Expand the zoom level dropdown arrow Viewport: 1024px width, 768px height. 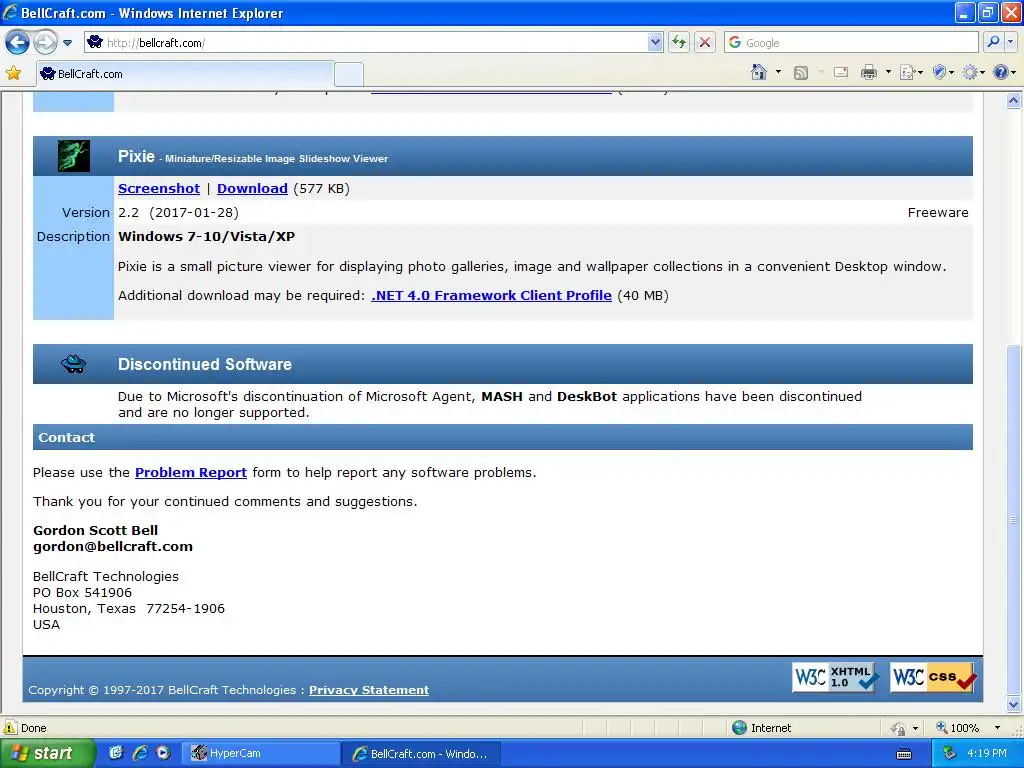point(997,728)
